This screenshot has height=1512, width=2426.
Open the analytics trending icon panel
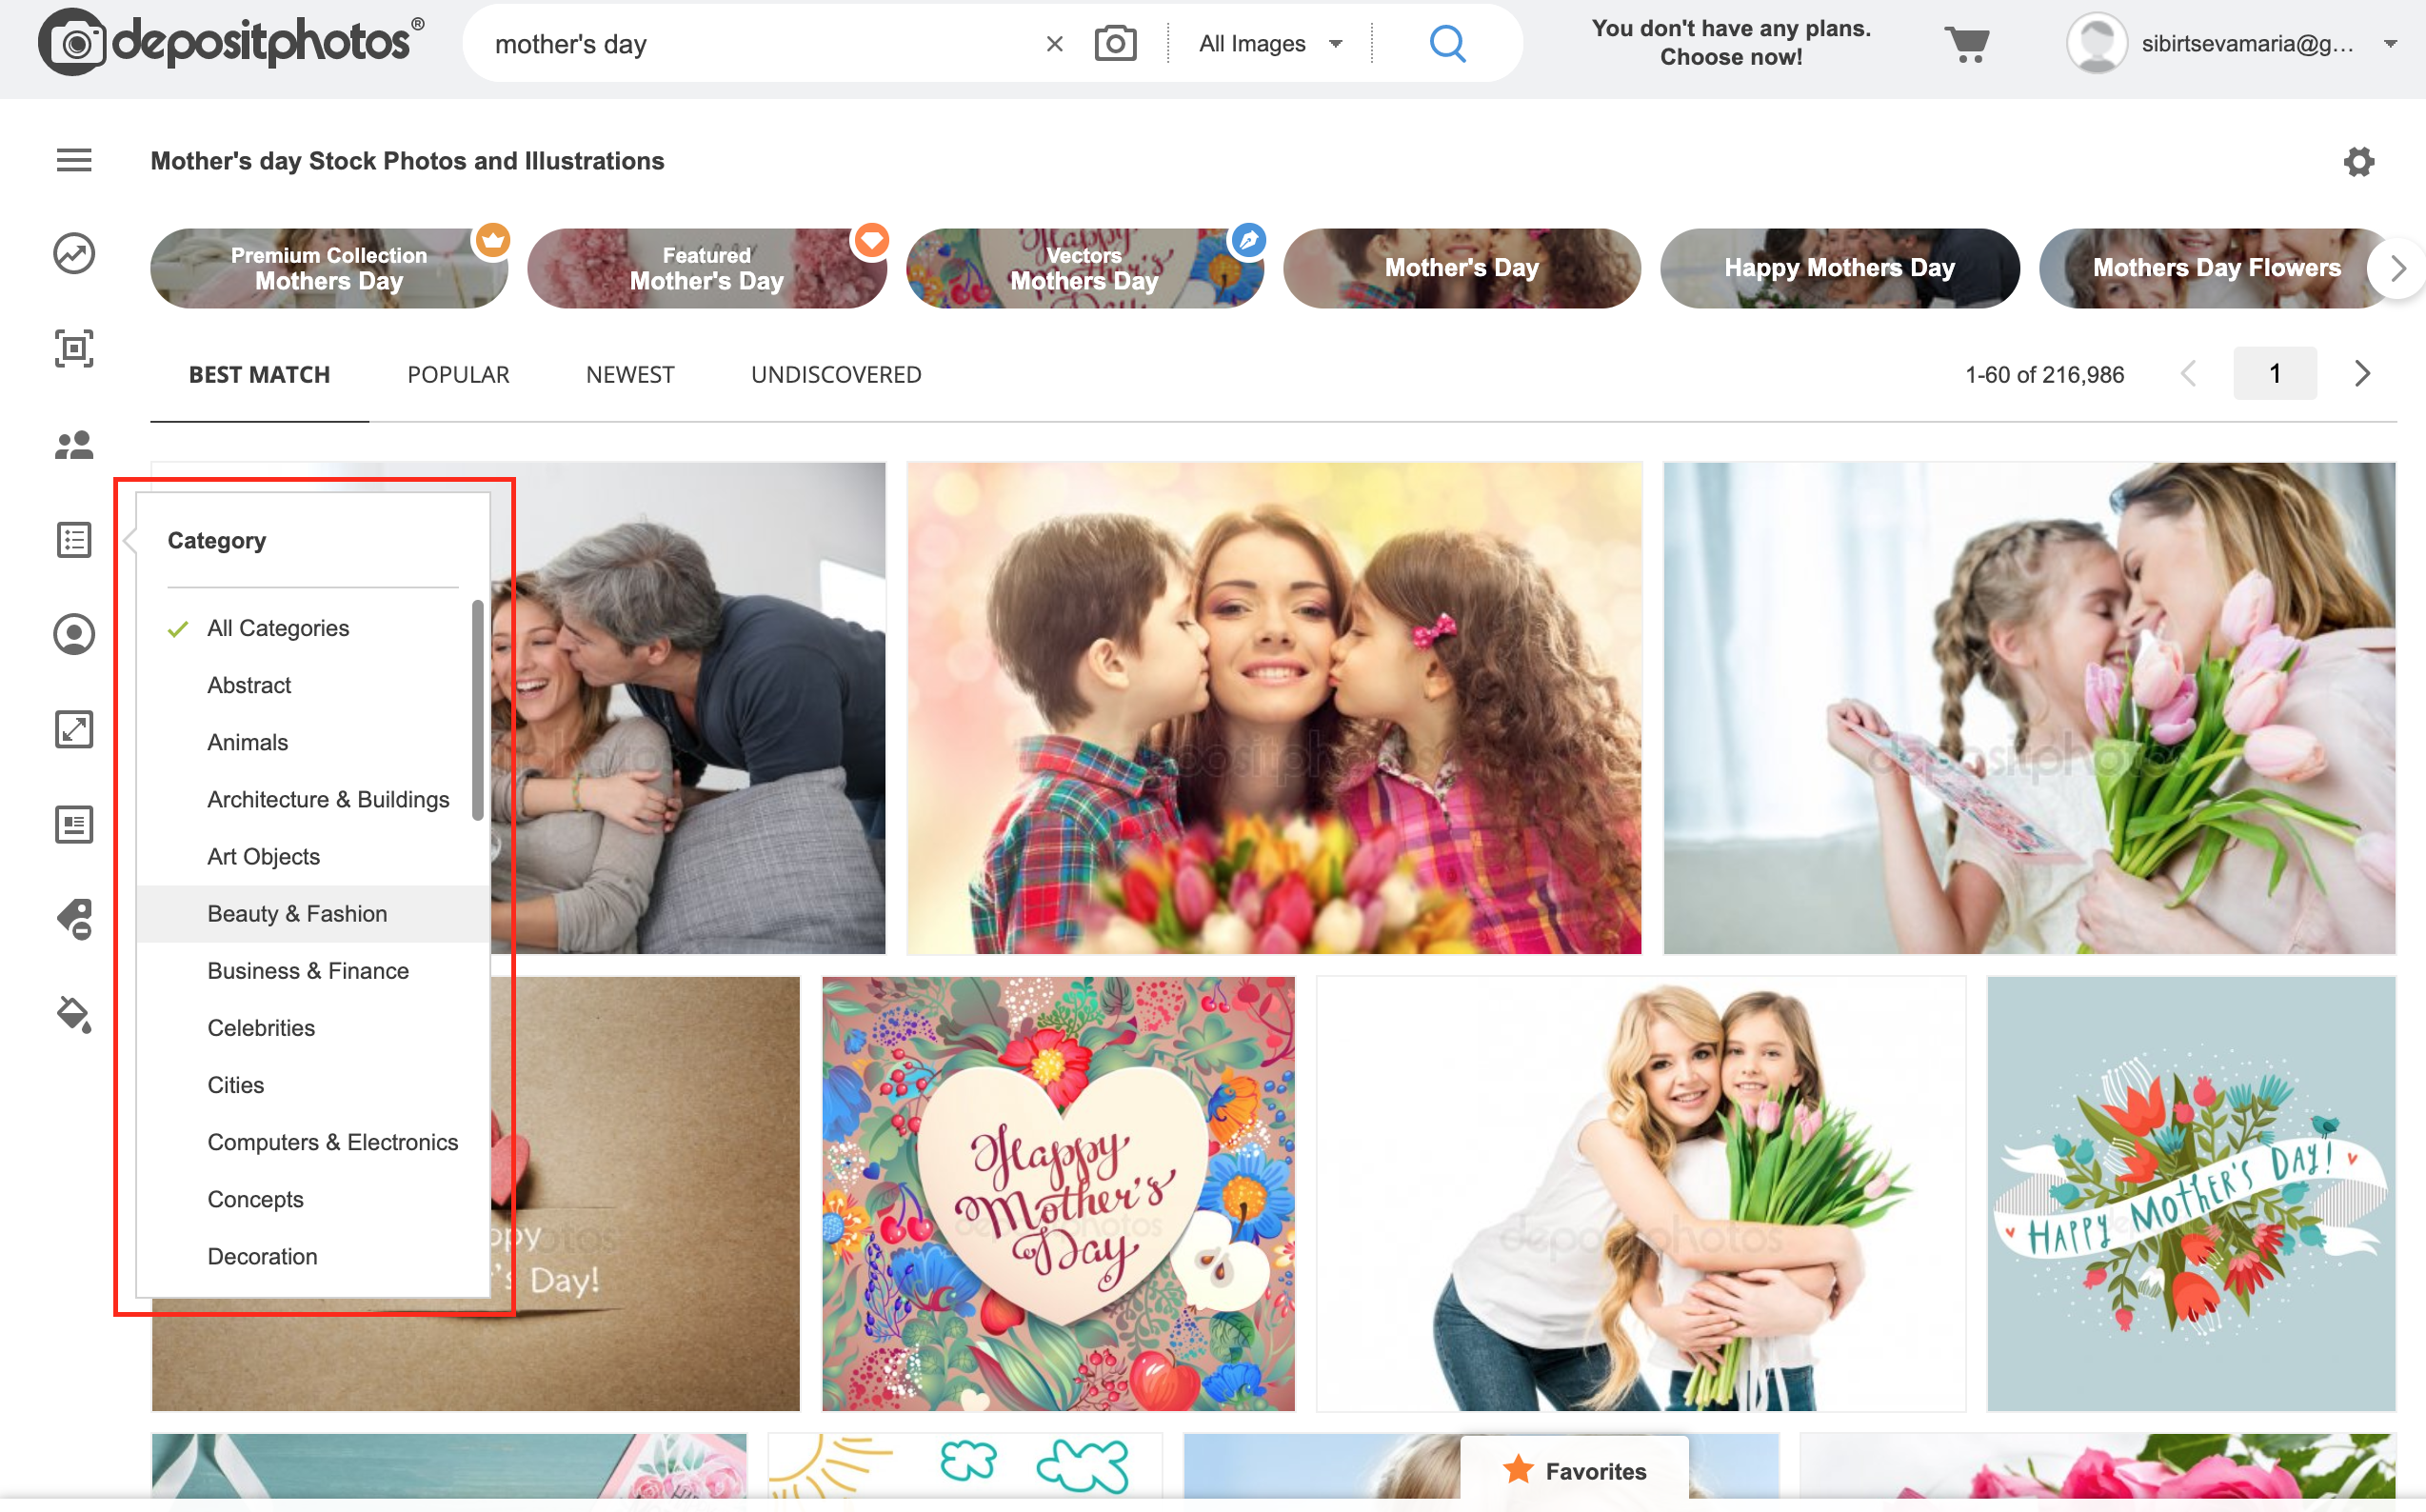coord(75,252)
